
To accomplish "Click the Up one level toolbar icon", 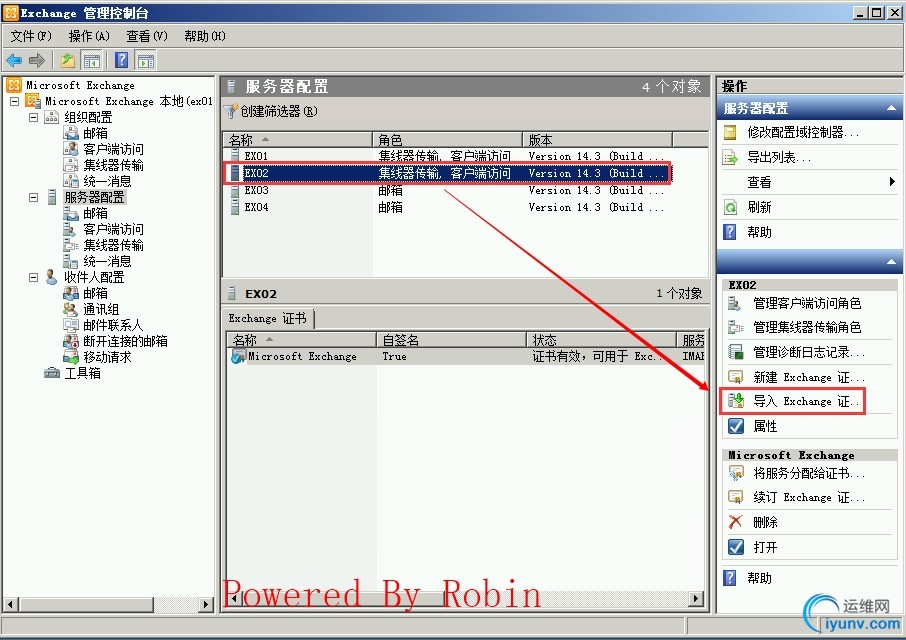I will click(x=68, y=60).
